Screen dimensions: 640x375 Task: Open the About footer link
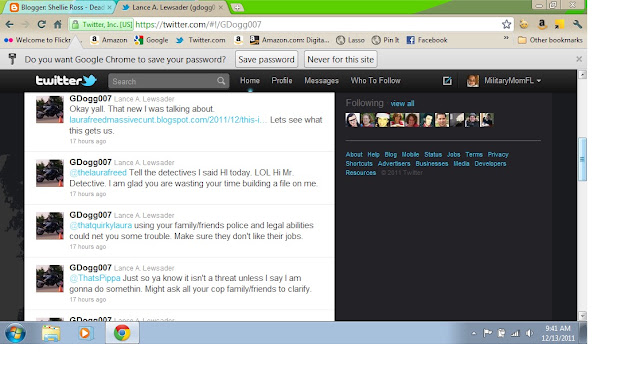(x=354, y=155)
